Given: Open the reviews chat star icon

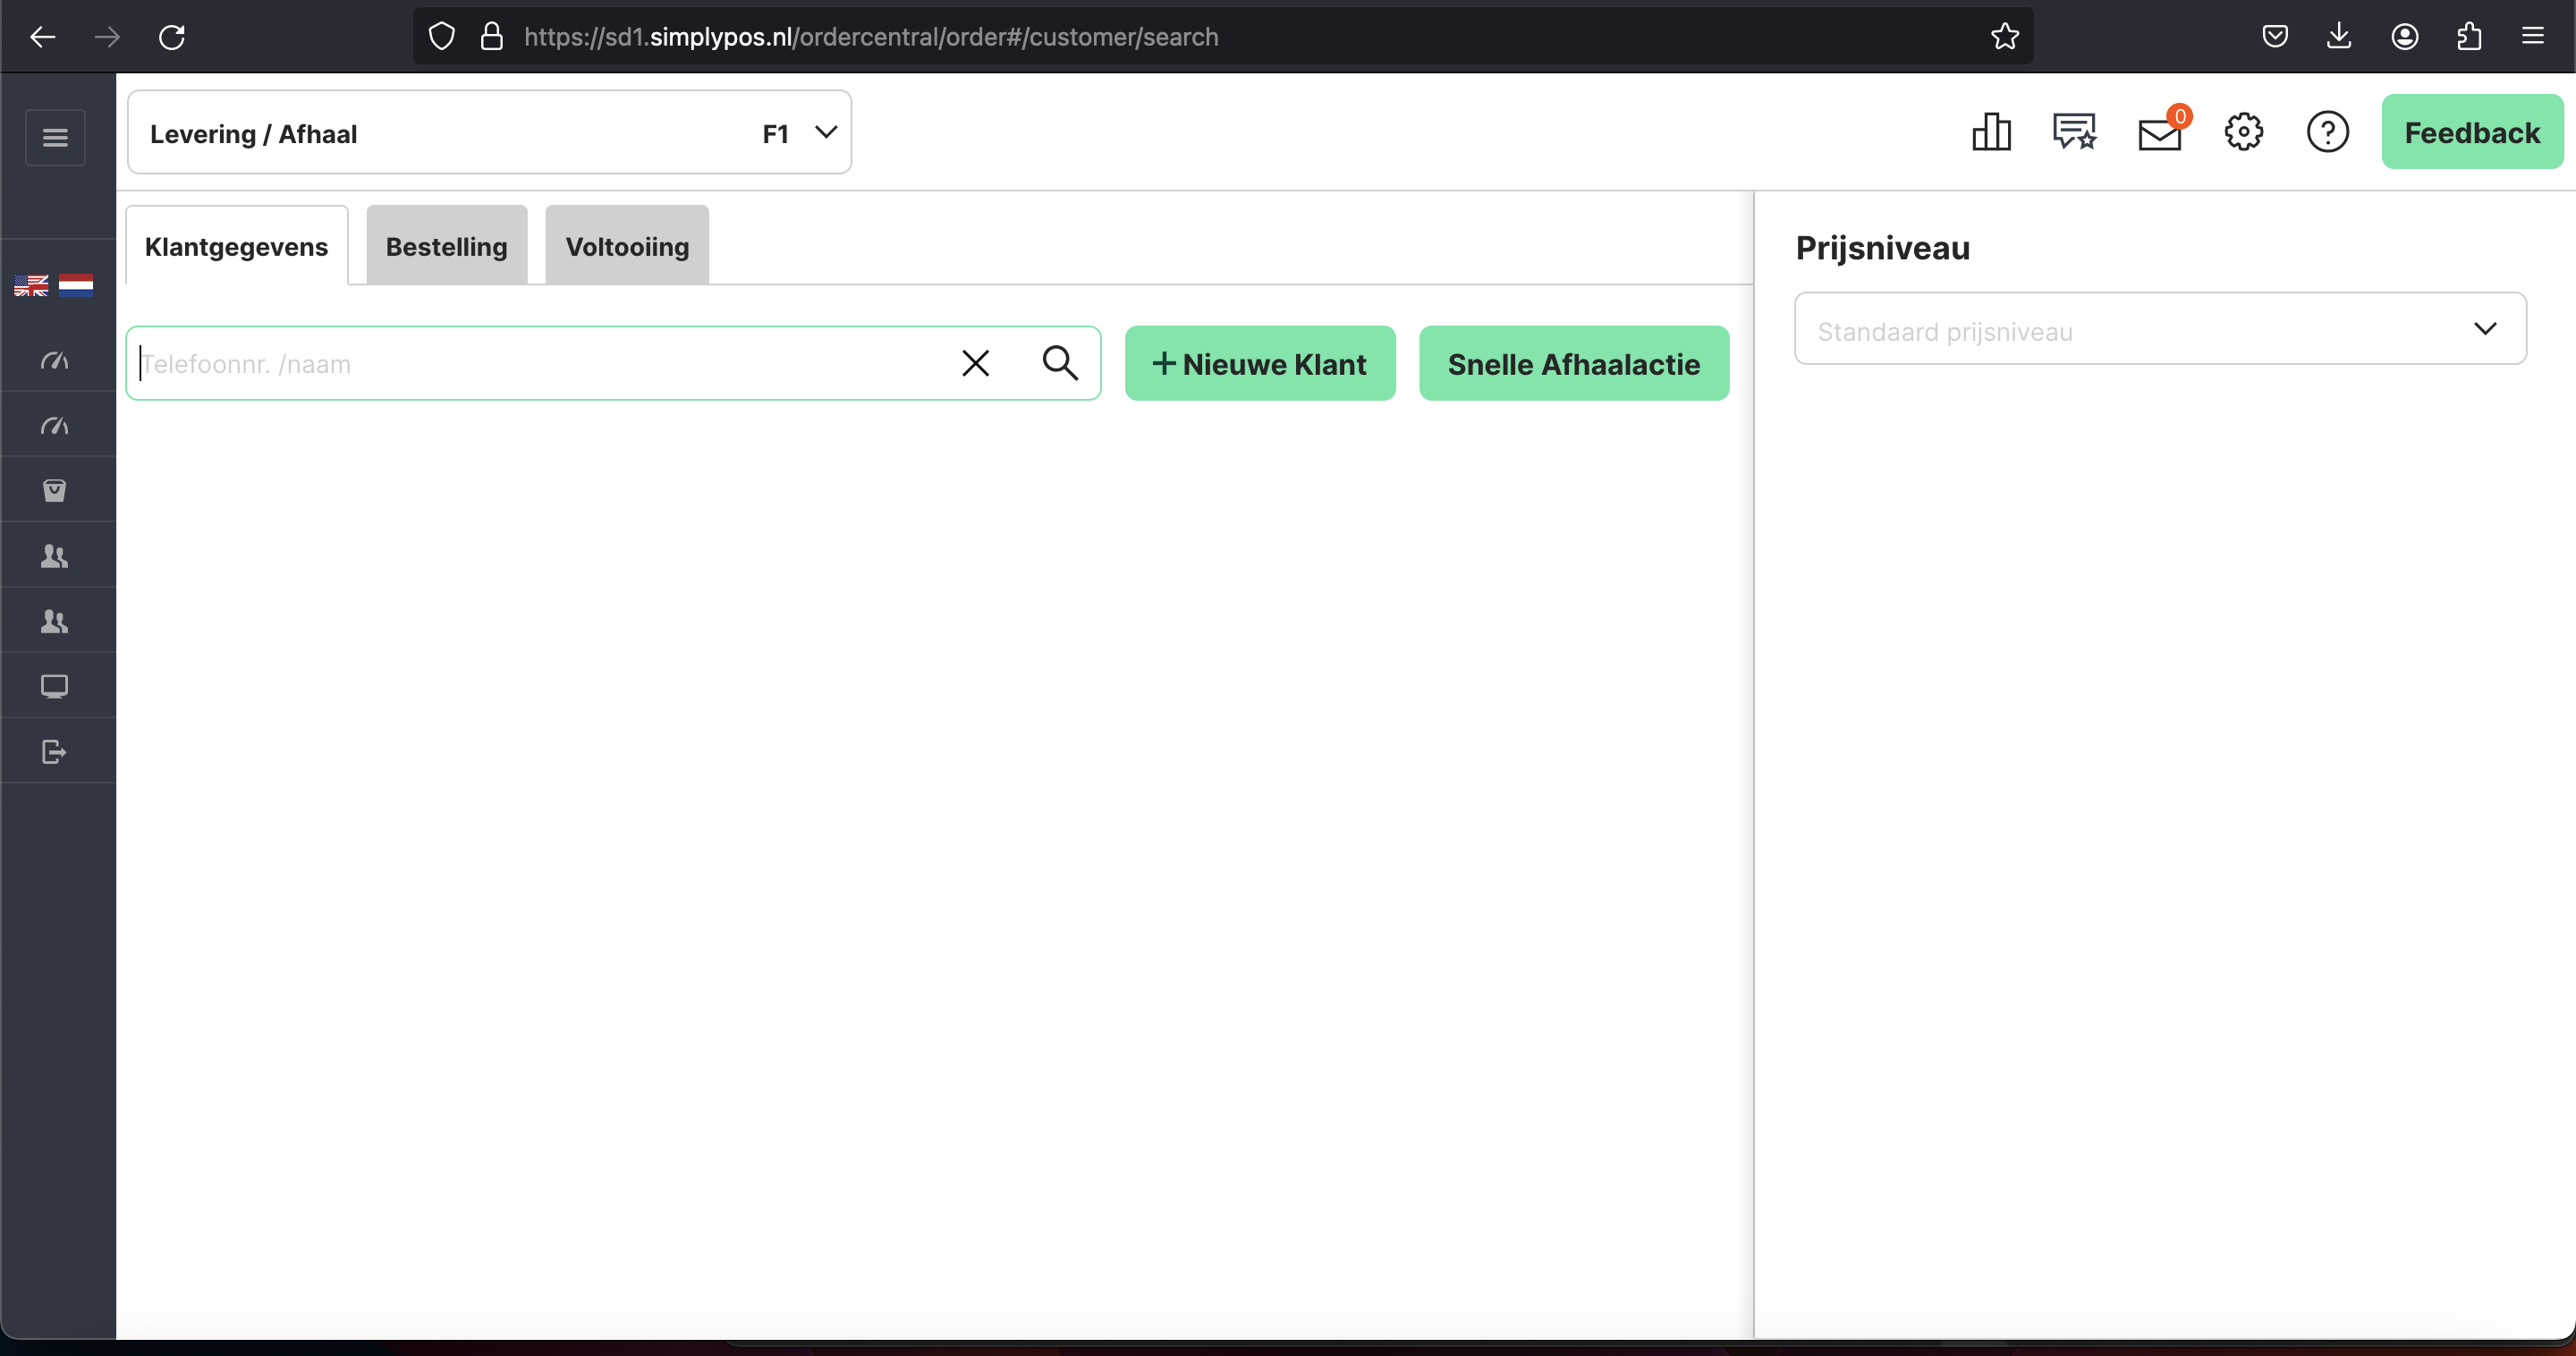Looking at the screenshot, I should coord(2075,132).
